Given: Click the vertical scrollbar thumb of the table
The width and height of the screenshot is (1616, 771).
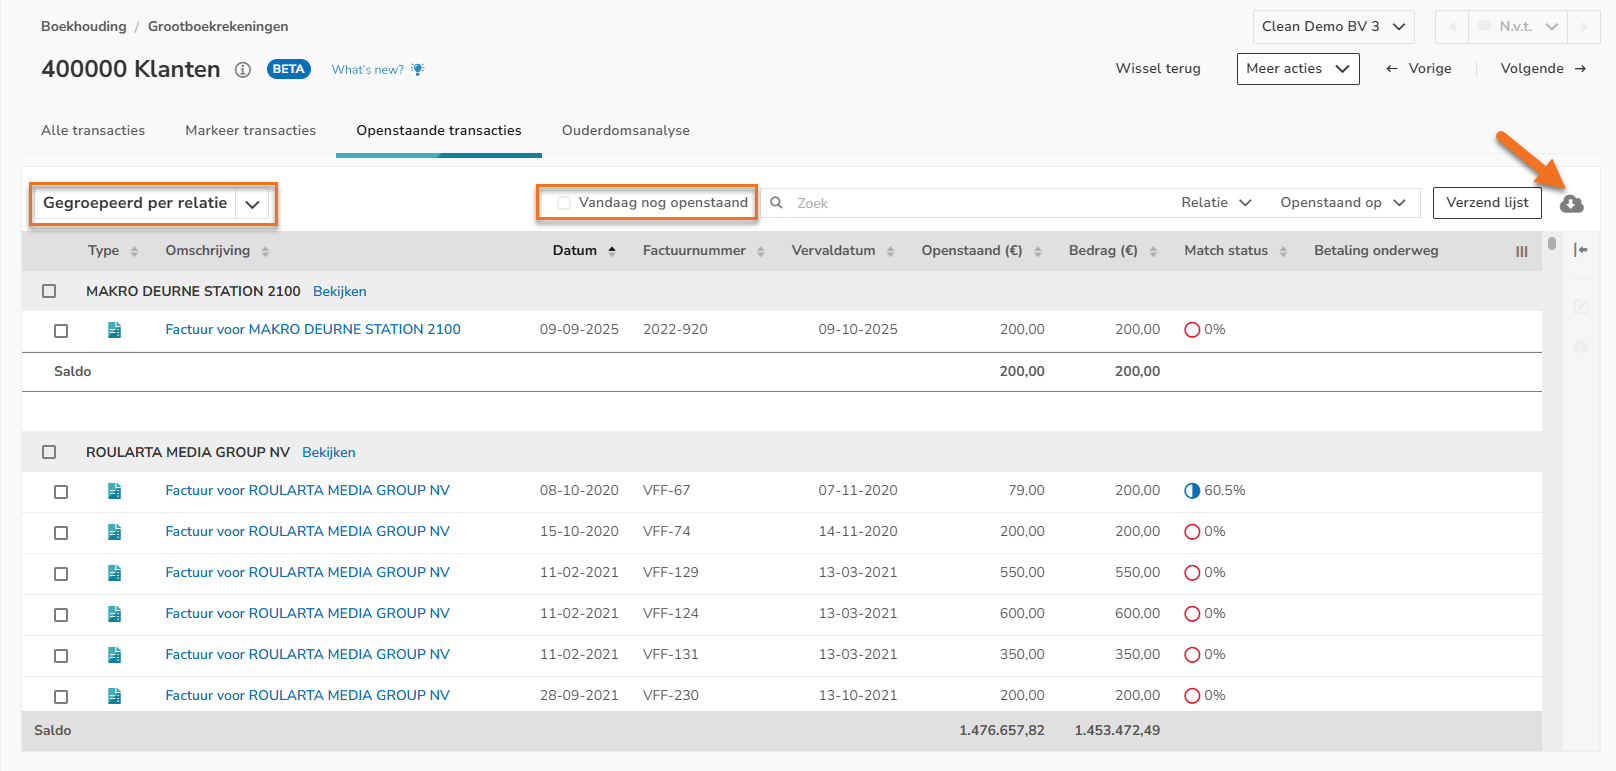Looking at the screenshot, I should (1551, 243).
